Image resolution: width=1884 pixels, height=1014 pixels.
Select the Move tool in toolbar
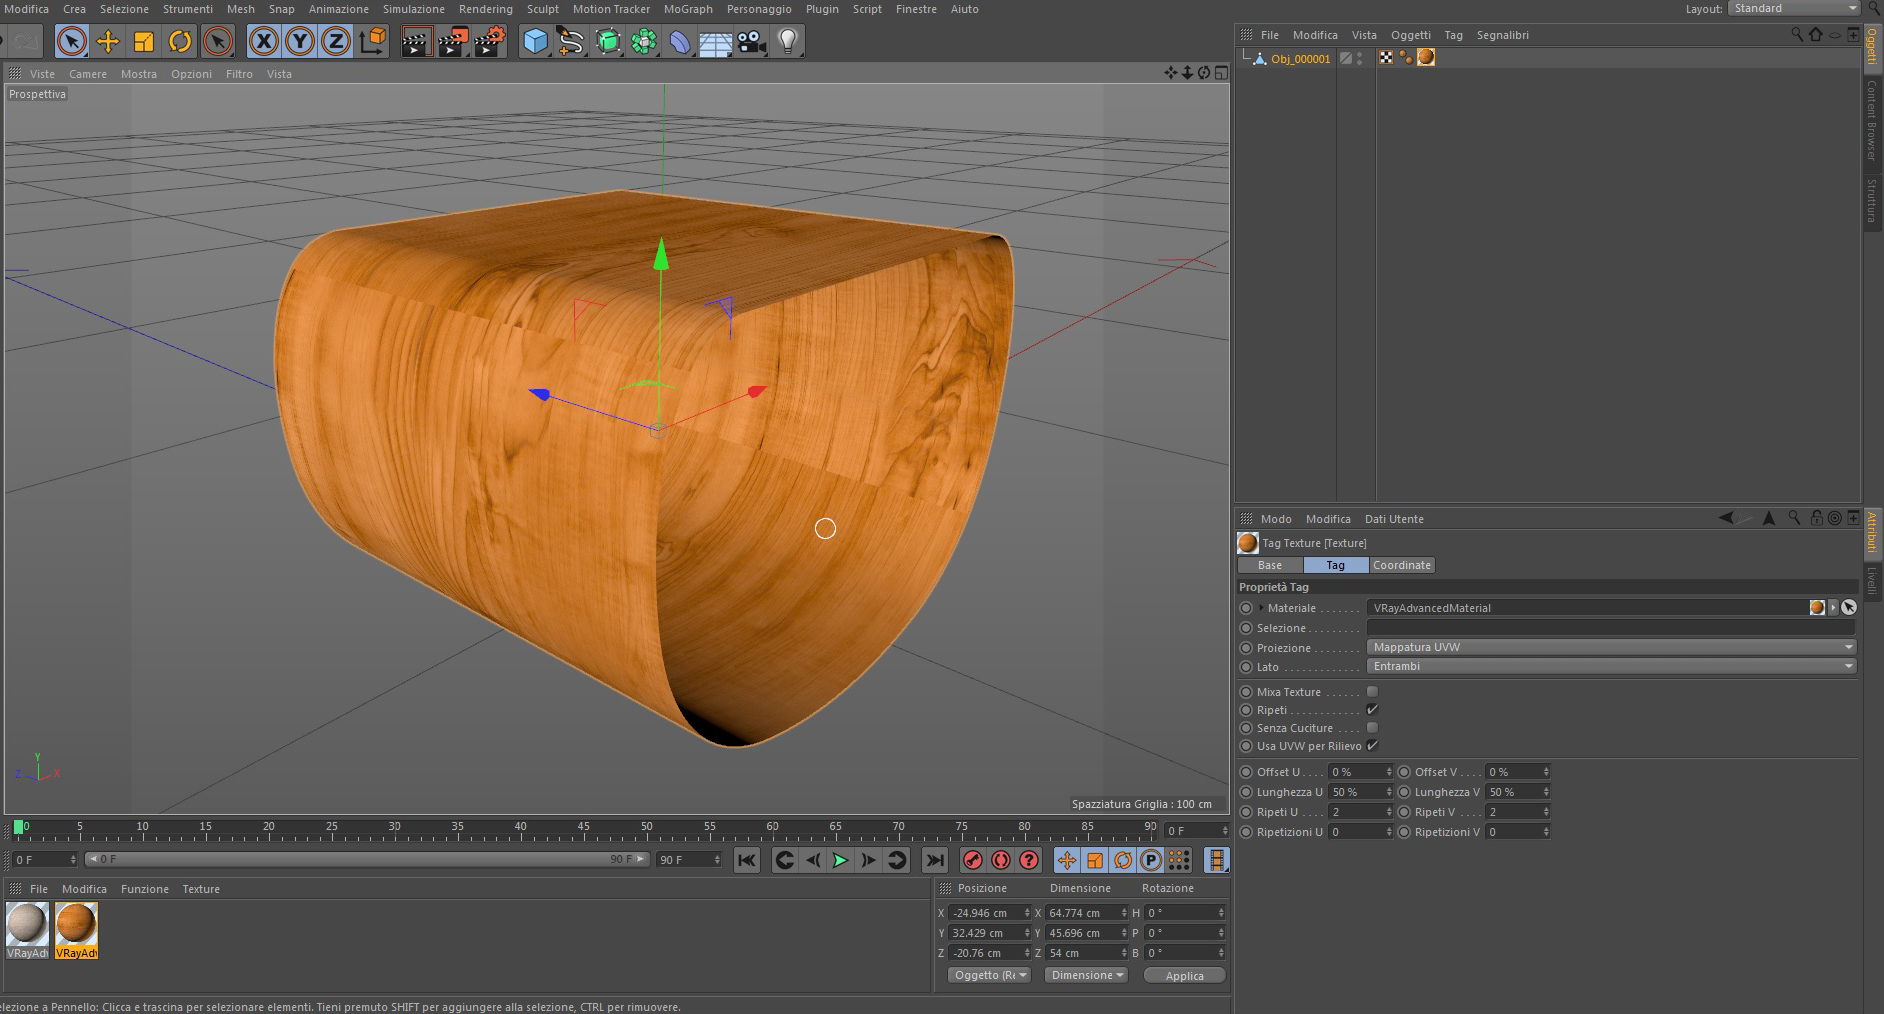pos(108,41)
